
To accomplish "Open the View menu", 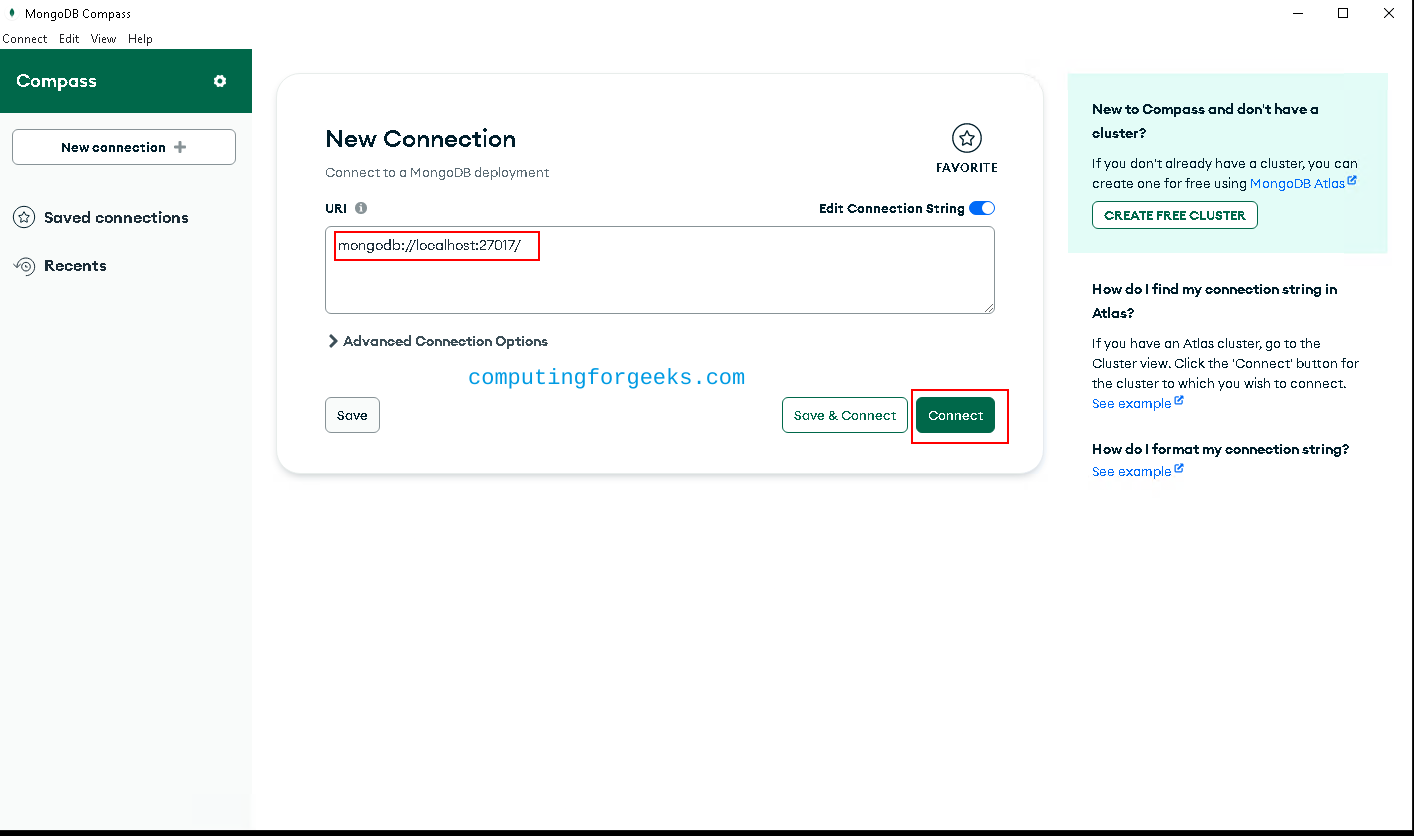I will click(103, 39).
